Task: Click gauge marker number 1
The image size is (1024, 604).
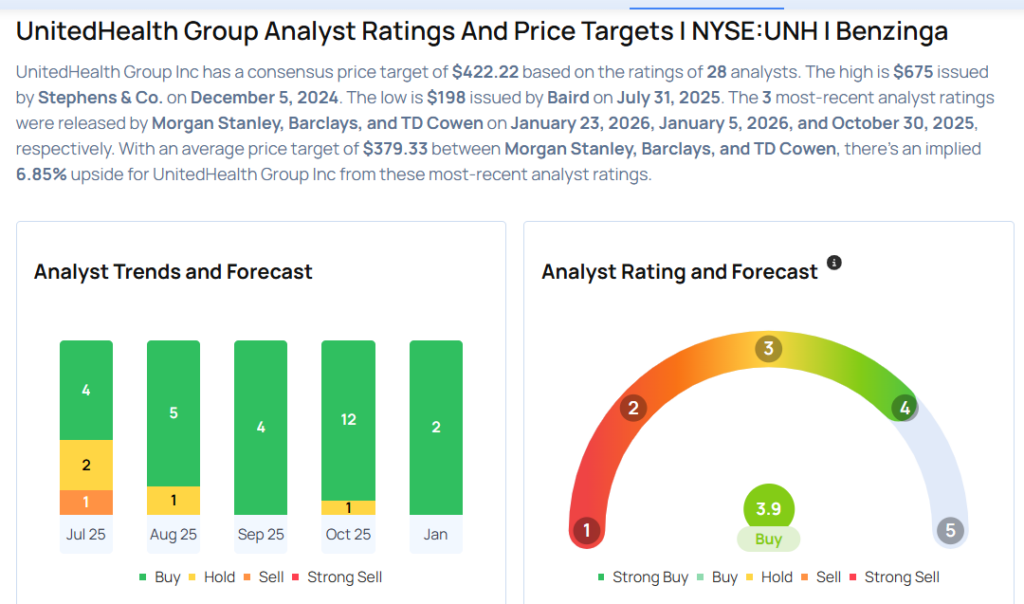Action: click(x=587, y=530)
